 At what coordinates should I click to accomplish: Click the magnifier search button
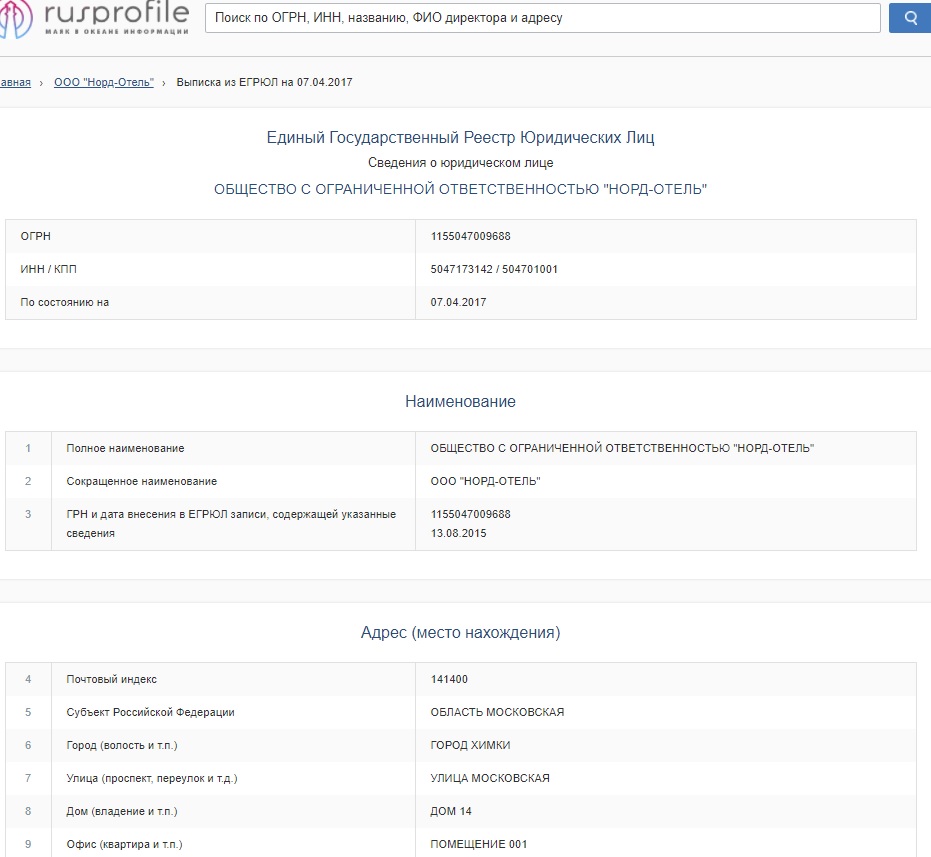tap(910, 18)
